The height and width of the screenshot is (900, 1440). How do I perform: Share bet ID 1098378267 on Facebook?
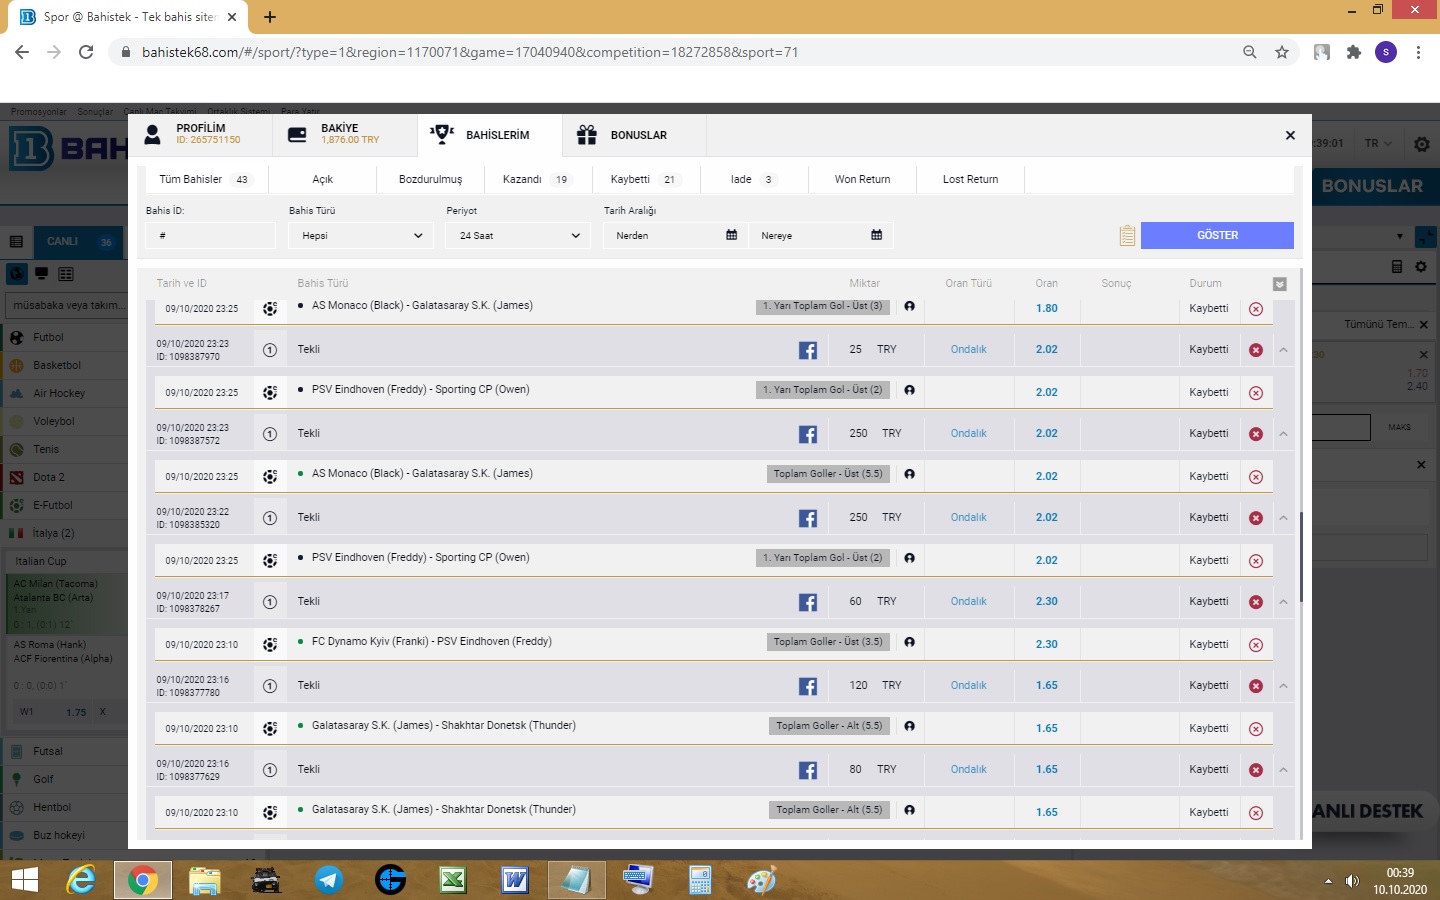(808, 602)
